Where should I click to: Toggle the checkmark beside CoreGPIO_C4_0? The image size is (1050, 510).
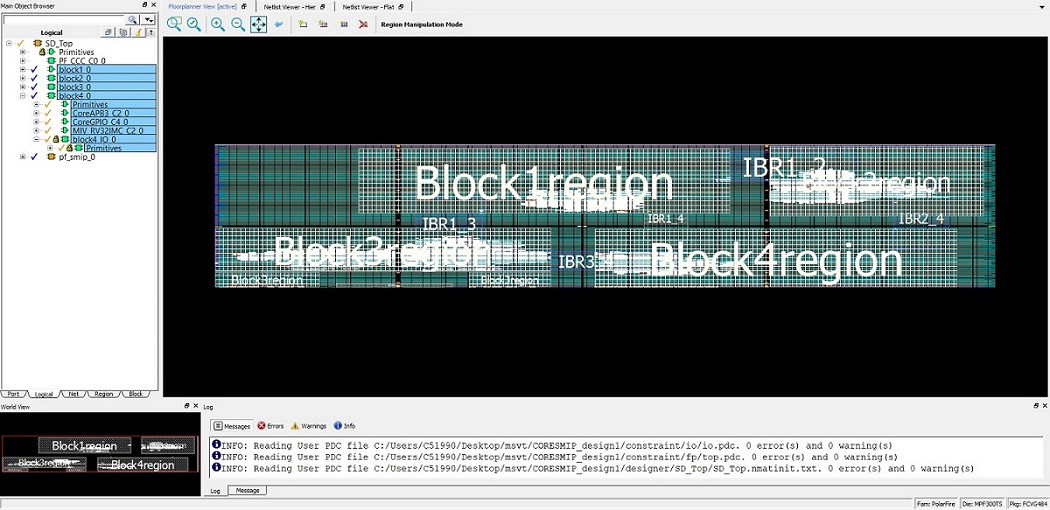pos(47,122)
